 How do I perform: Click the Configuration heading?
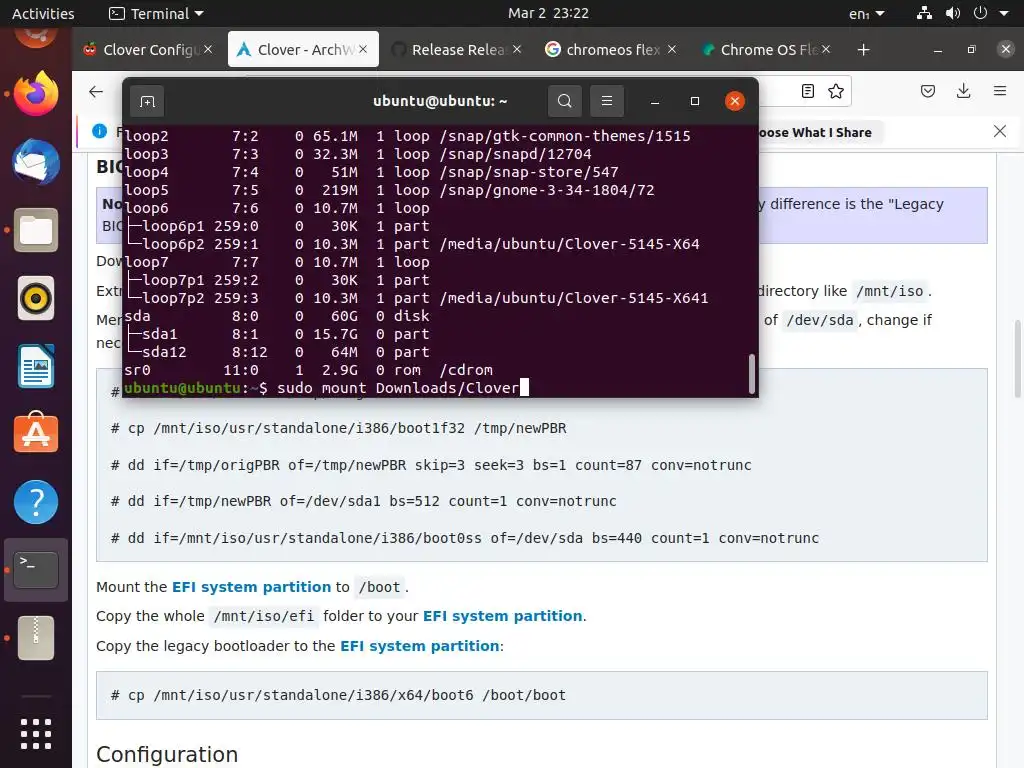pos(167,754)
